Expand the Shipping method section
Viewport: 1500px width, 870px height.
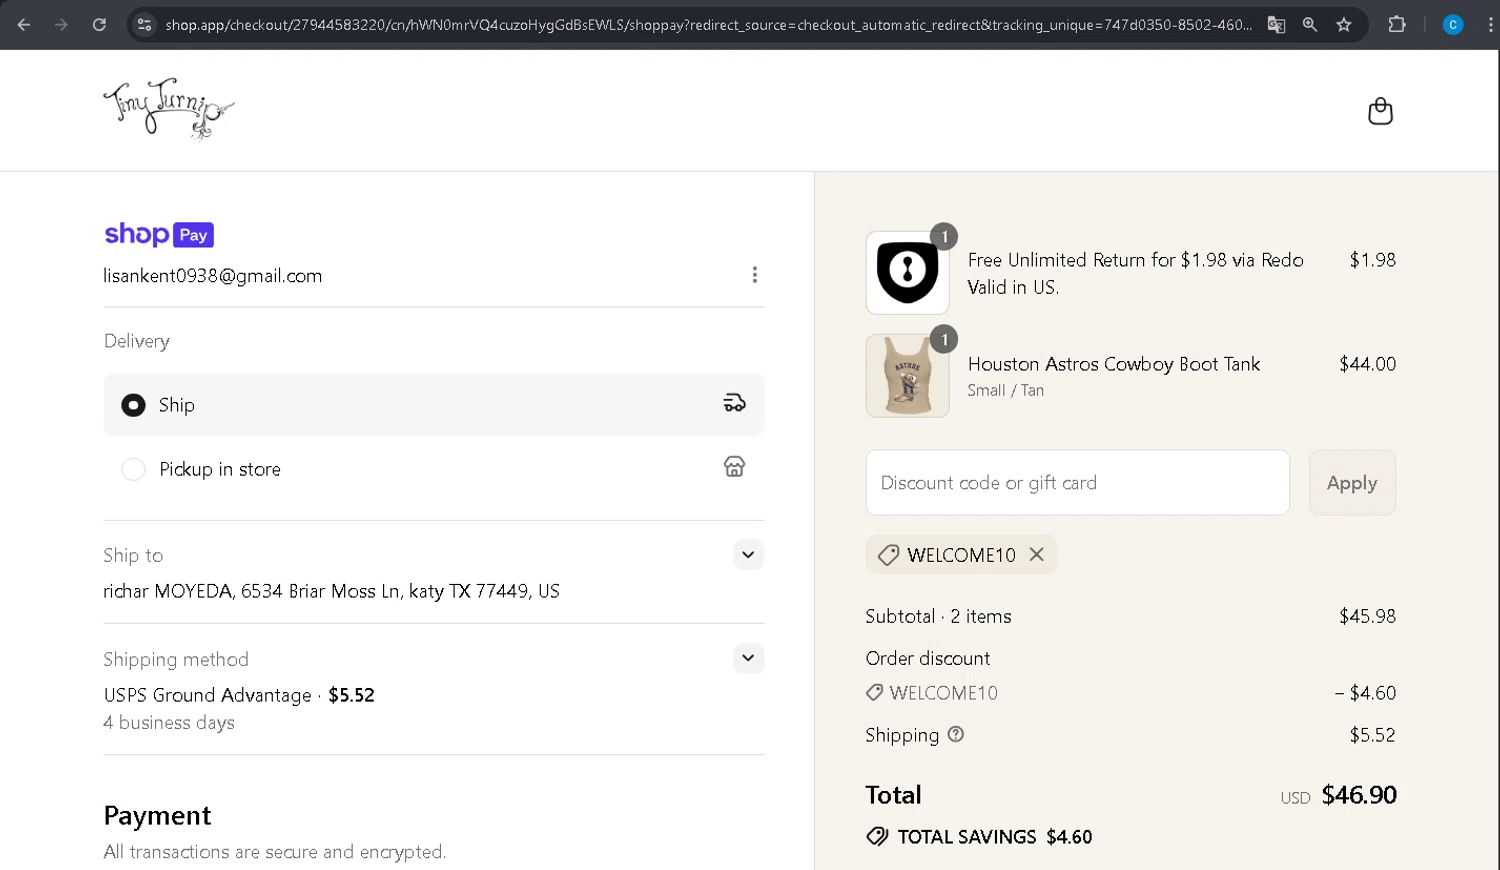[x=748, y=658]
